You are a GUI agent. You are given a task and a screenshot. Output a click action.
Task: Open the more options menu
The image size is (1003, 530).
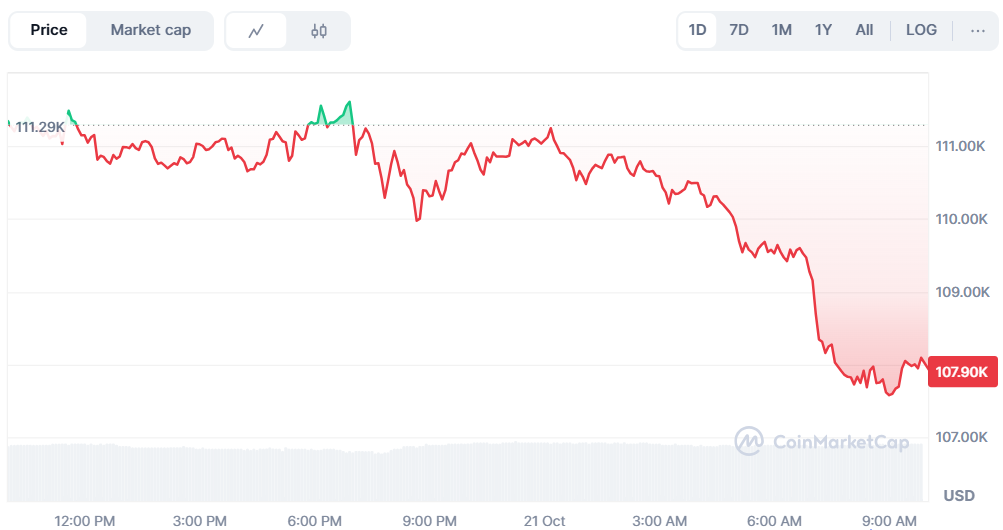[x=977, y=30]
